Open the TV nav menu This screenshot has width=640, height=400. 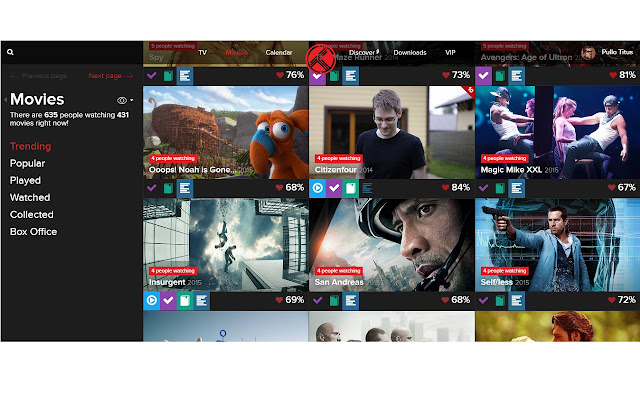click(x=202, y=53)
